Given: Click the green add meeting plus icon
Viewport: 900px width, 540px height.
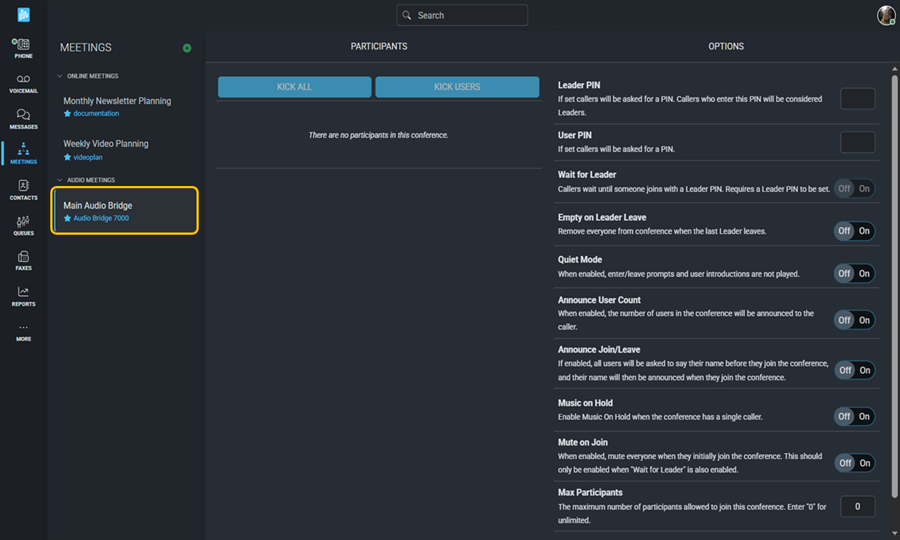Looking at the screenshot, I should point(187,48).
